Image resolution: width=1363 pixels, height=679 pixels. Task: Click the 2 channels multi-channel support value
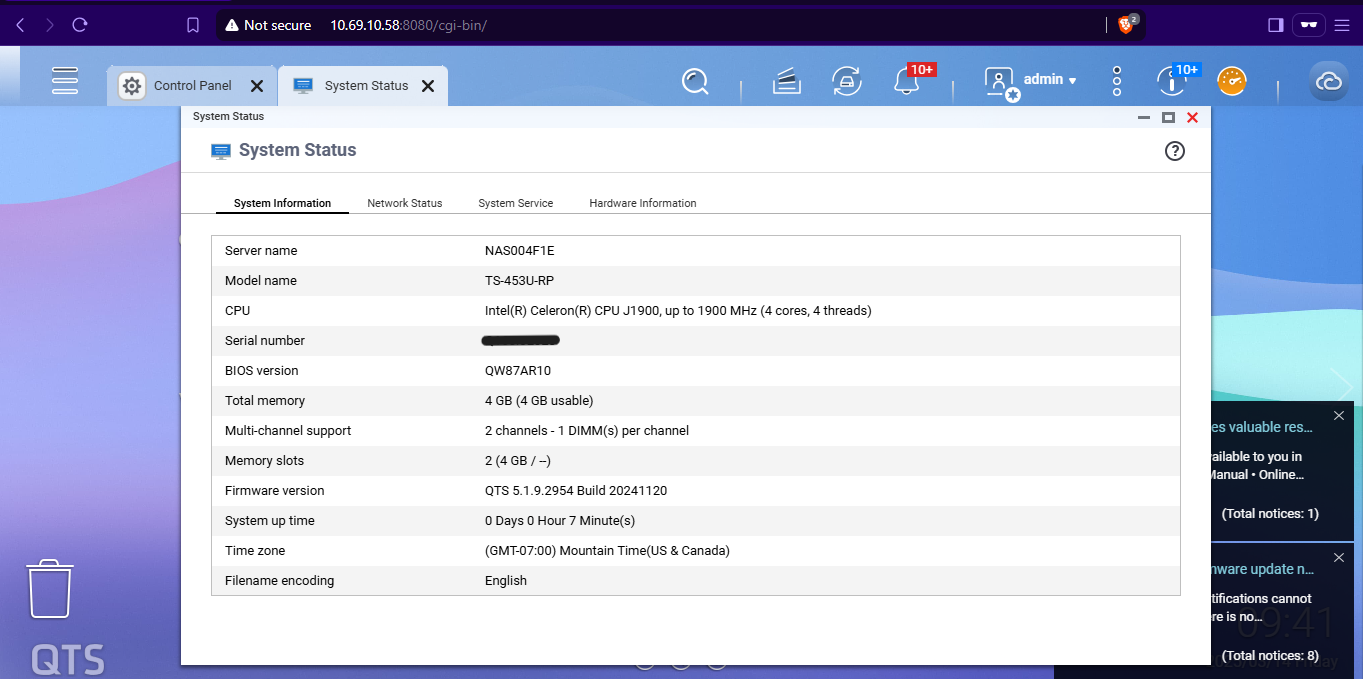point(587,431)
